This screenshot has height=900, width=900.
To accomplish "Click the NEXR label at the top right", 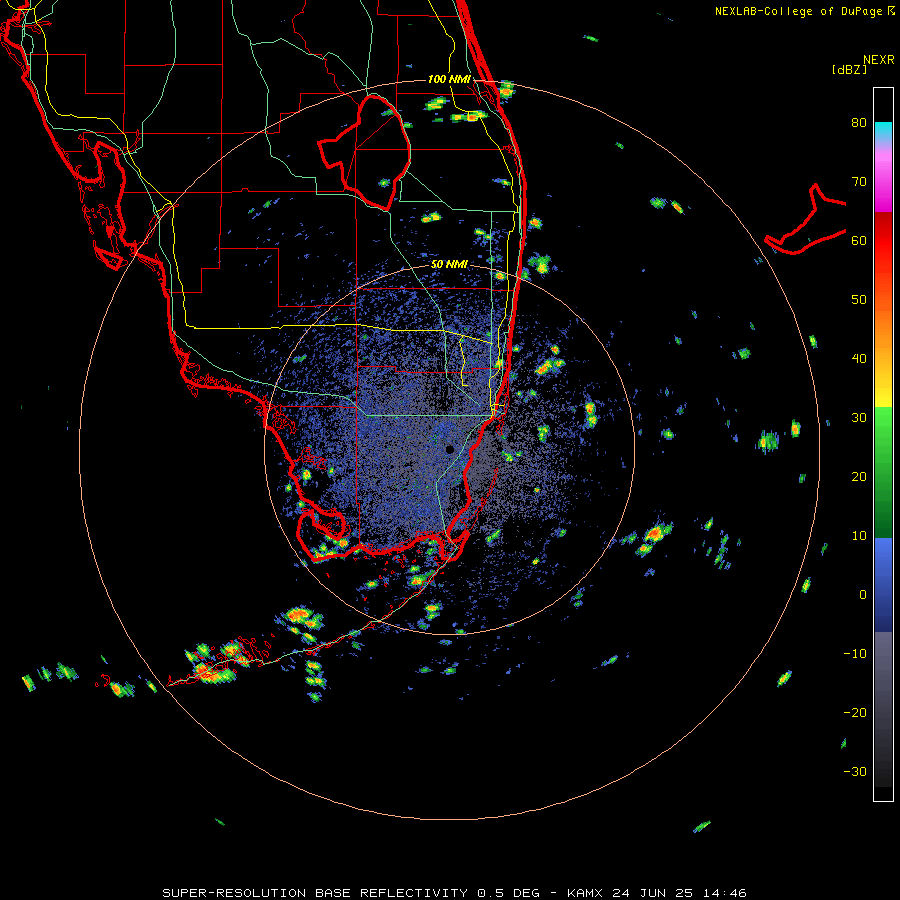I will point(878,60).
